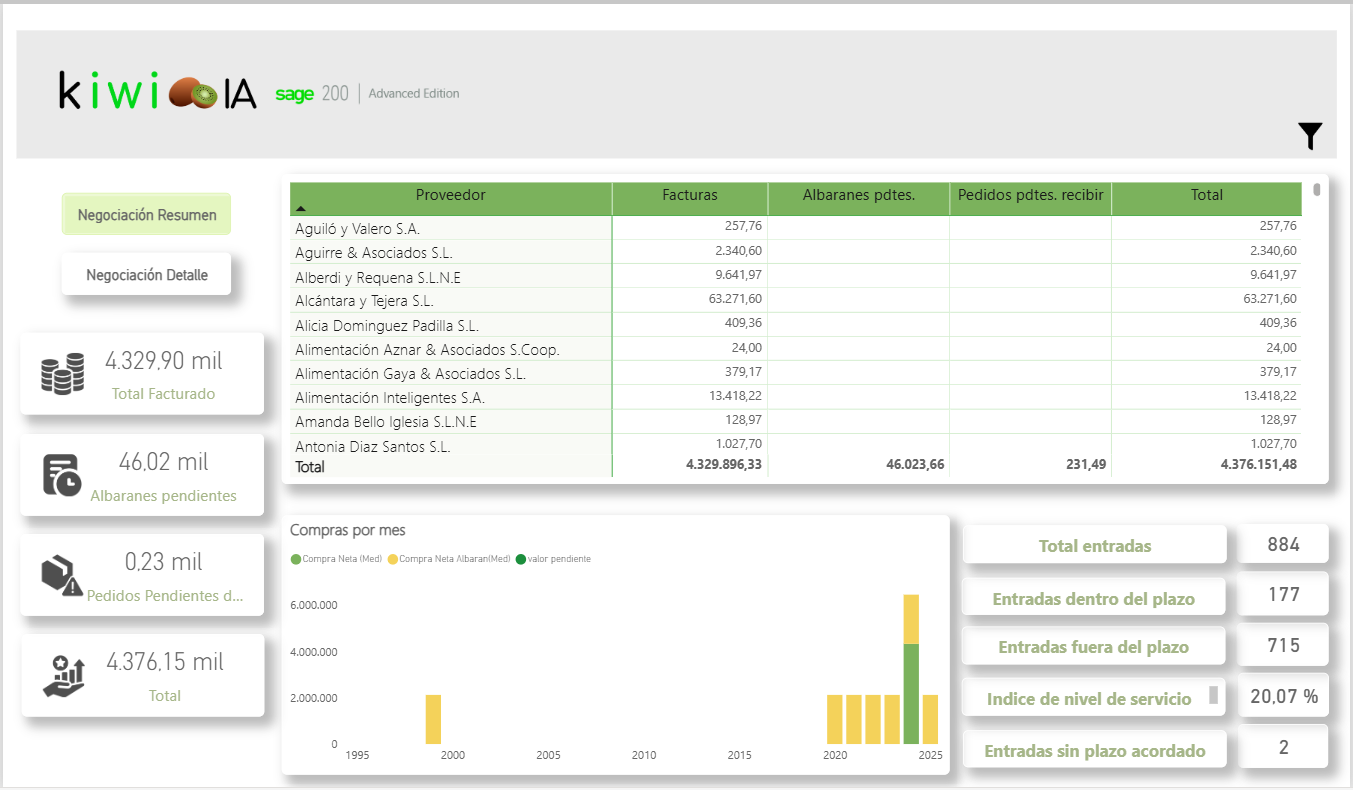Click sort arrow under Proveedor header
The height and width of the screenshot is (790, 1353).
[x=300, y=209]
